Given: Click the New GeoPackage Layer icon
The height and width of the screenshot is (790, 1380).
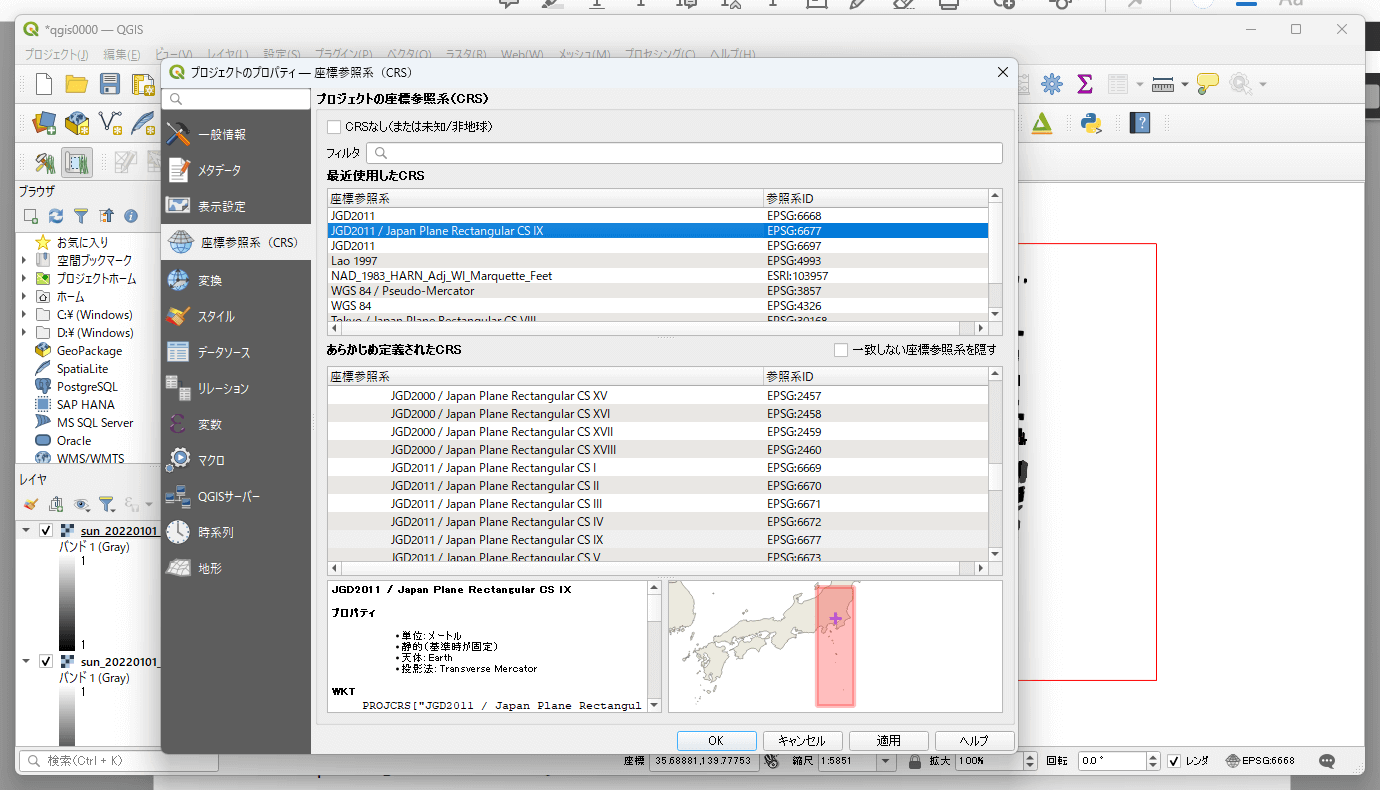Looking at the screenshot, I should coord(77,123).
